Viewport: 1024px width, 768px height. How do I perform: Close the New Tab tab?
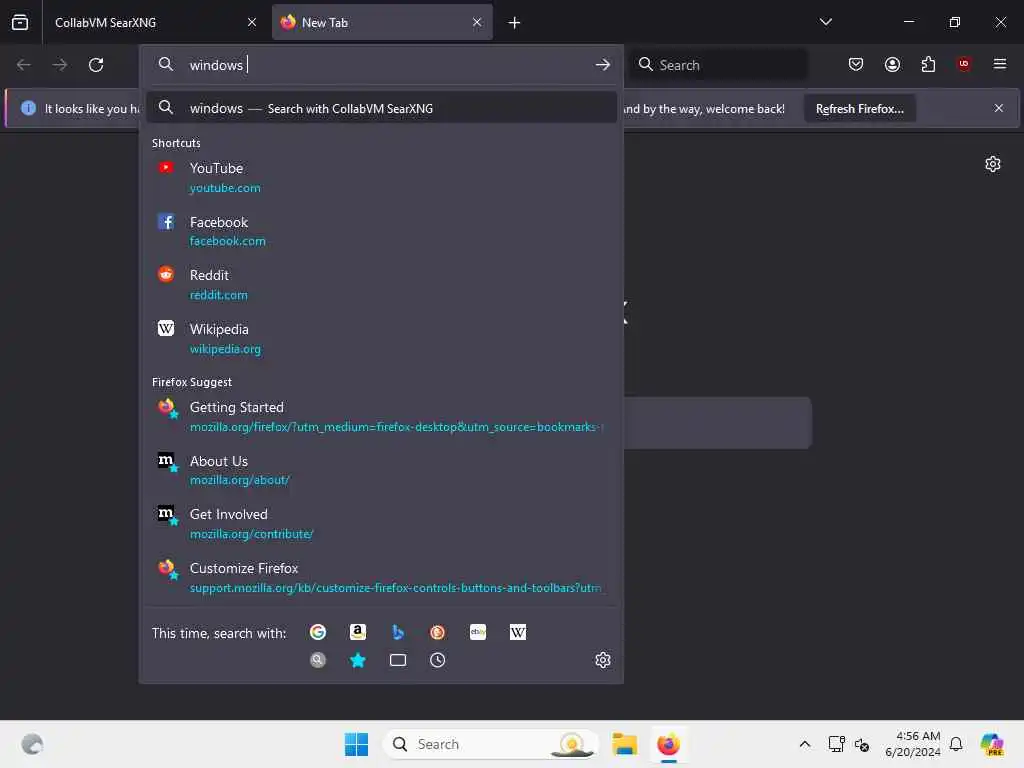tap(477, 23)
